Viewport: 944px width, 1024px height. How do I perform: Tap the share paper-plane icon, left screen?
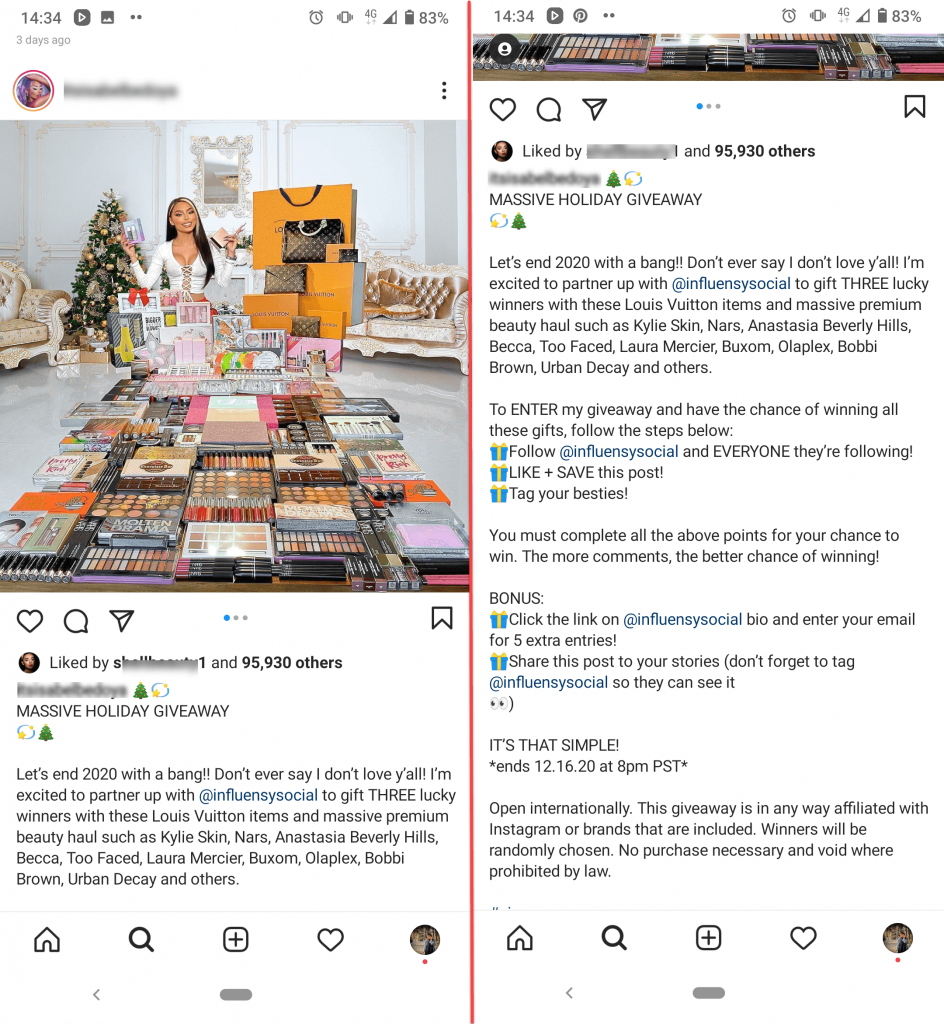[x=121, y=620]
